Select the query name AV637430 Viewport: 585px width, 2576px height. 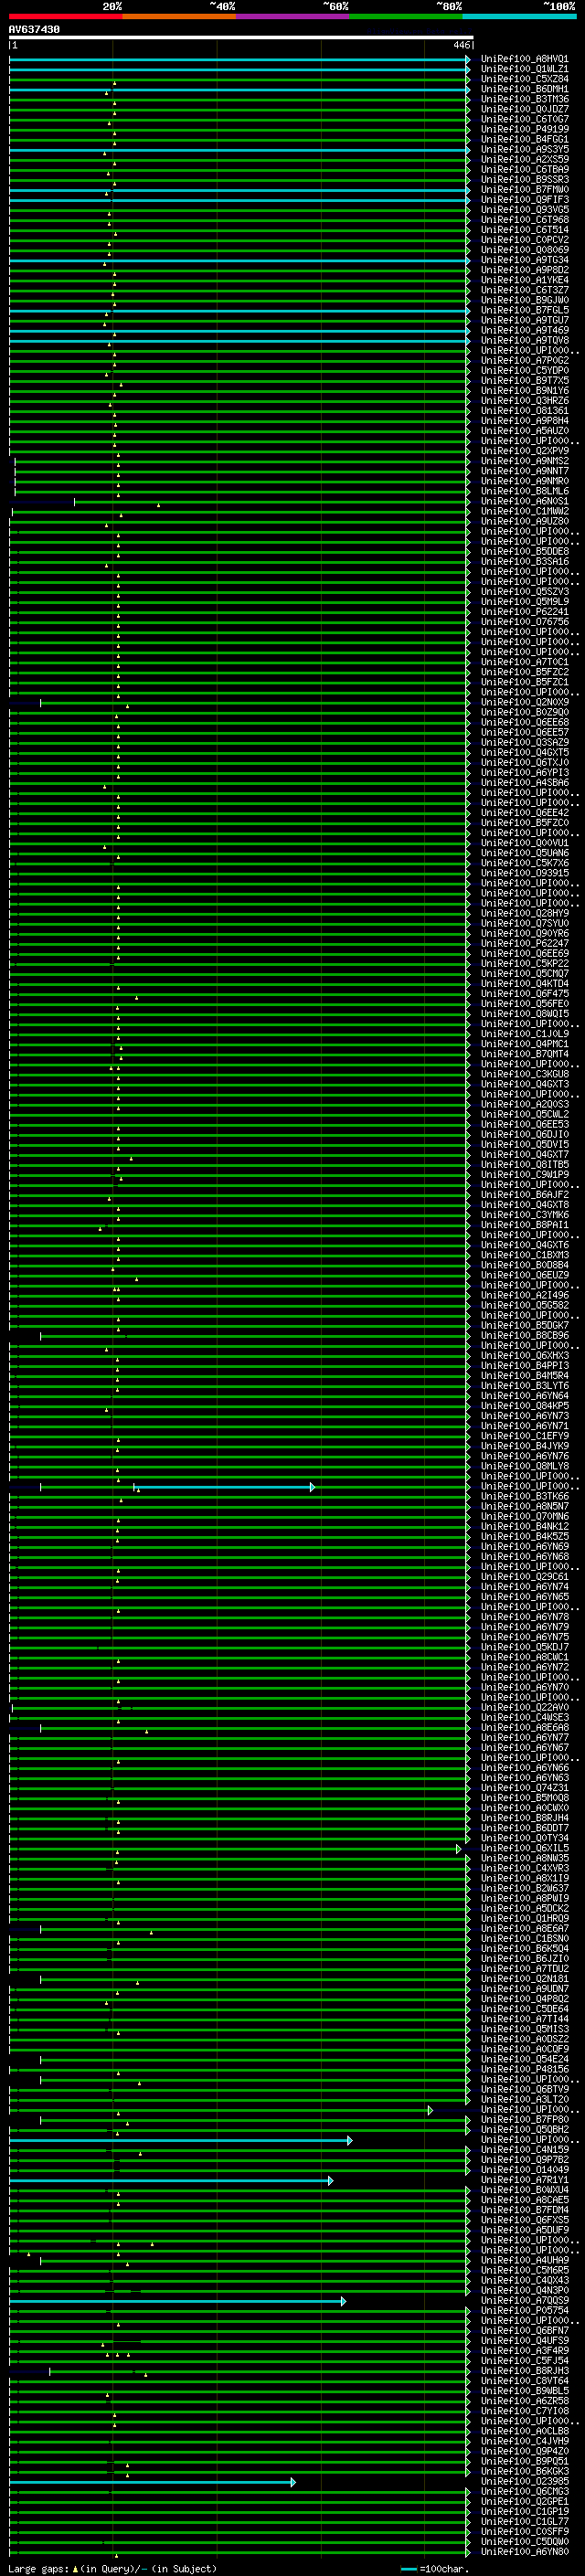(x=34, y=30)
